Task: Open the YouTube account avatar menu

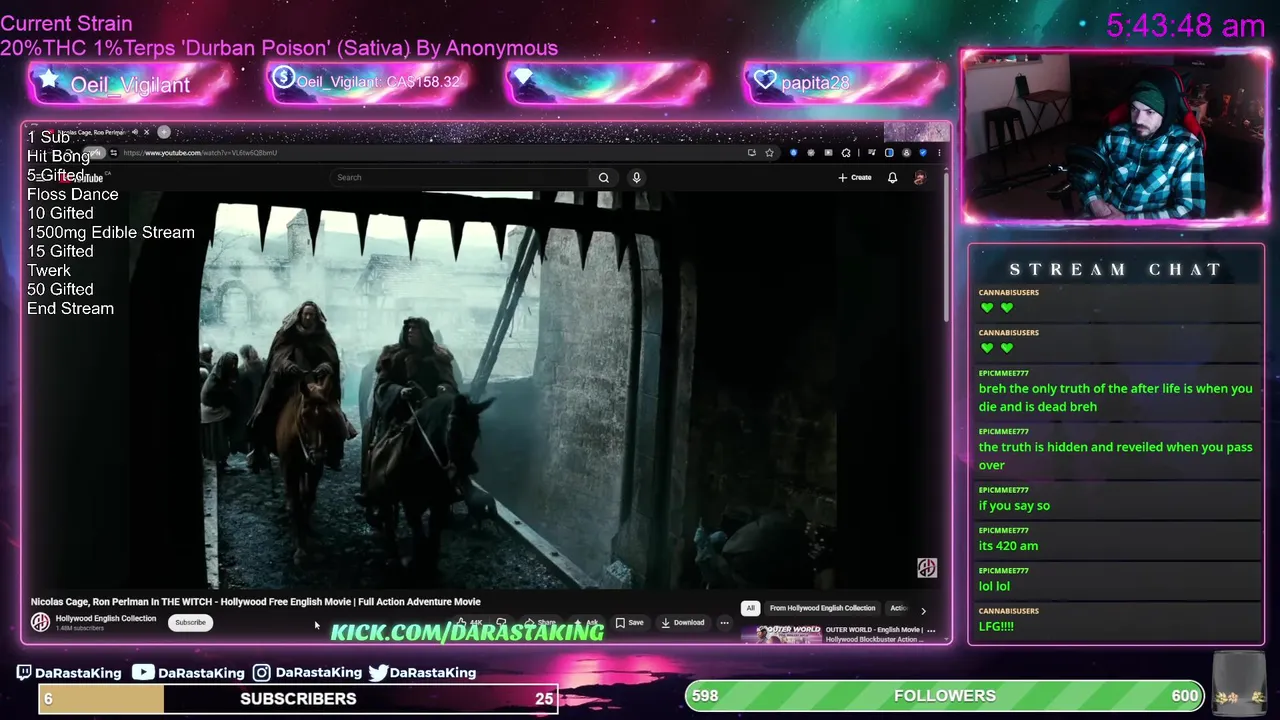Action: click(x=920, y=178)
